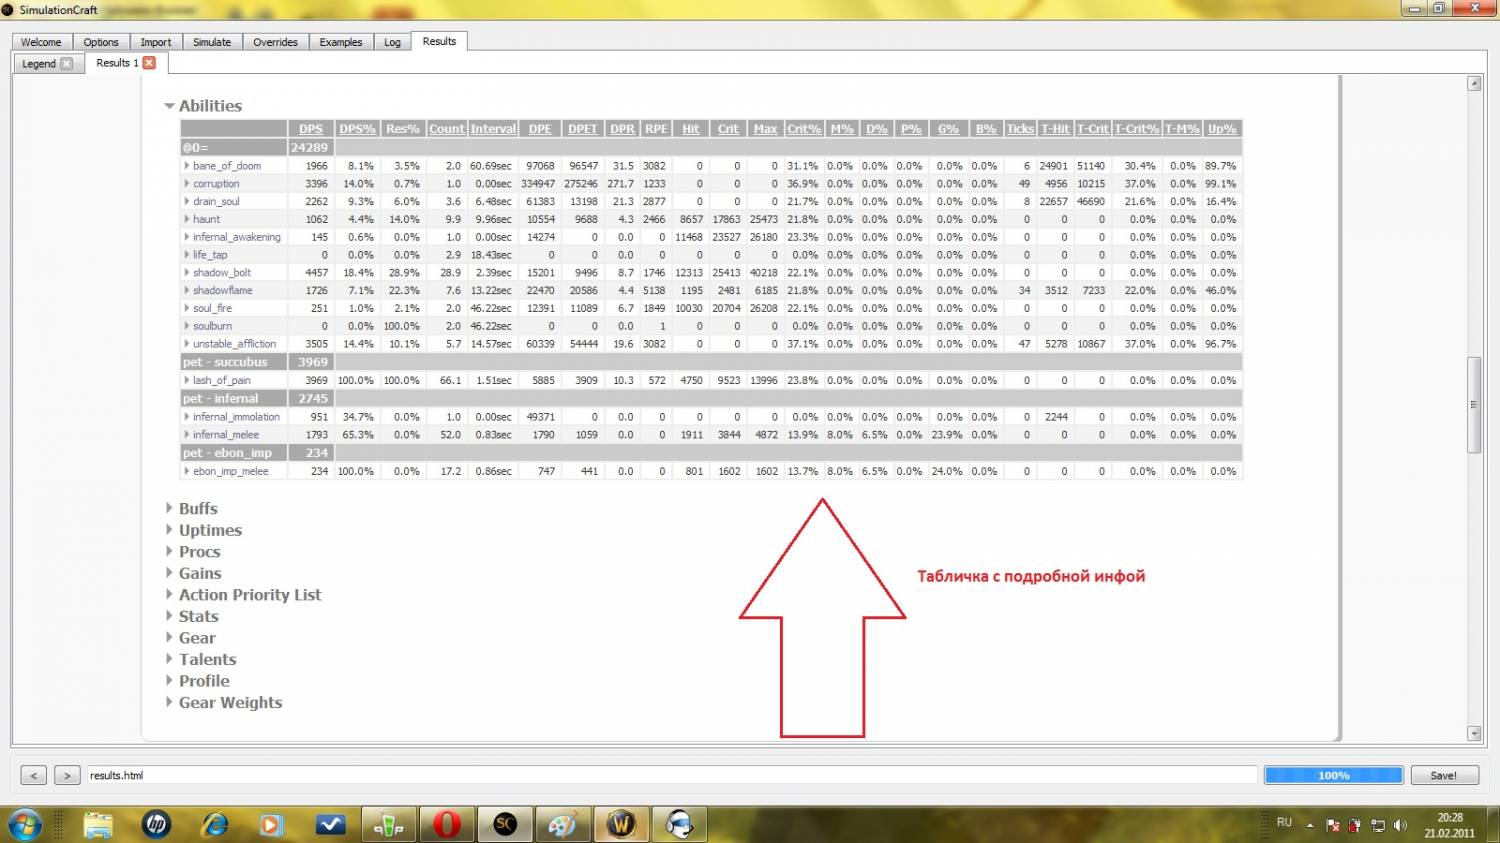
Task: Expand the bane_of_doom ability row
Action: pos(187,166)
